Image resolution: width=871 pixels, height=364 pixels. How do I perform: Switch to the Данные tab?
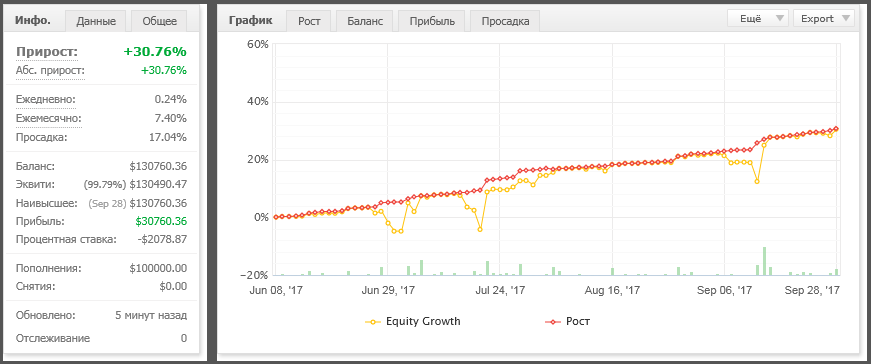click(x=96, y=21)
